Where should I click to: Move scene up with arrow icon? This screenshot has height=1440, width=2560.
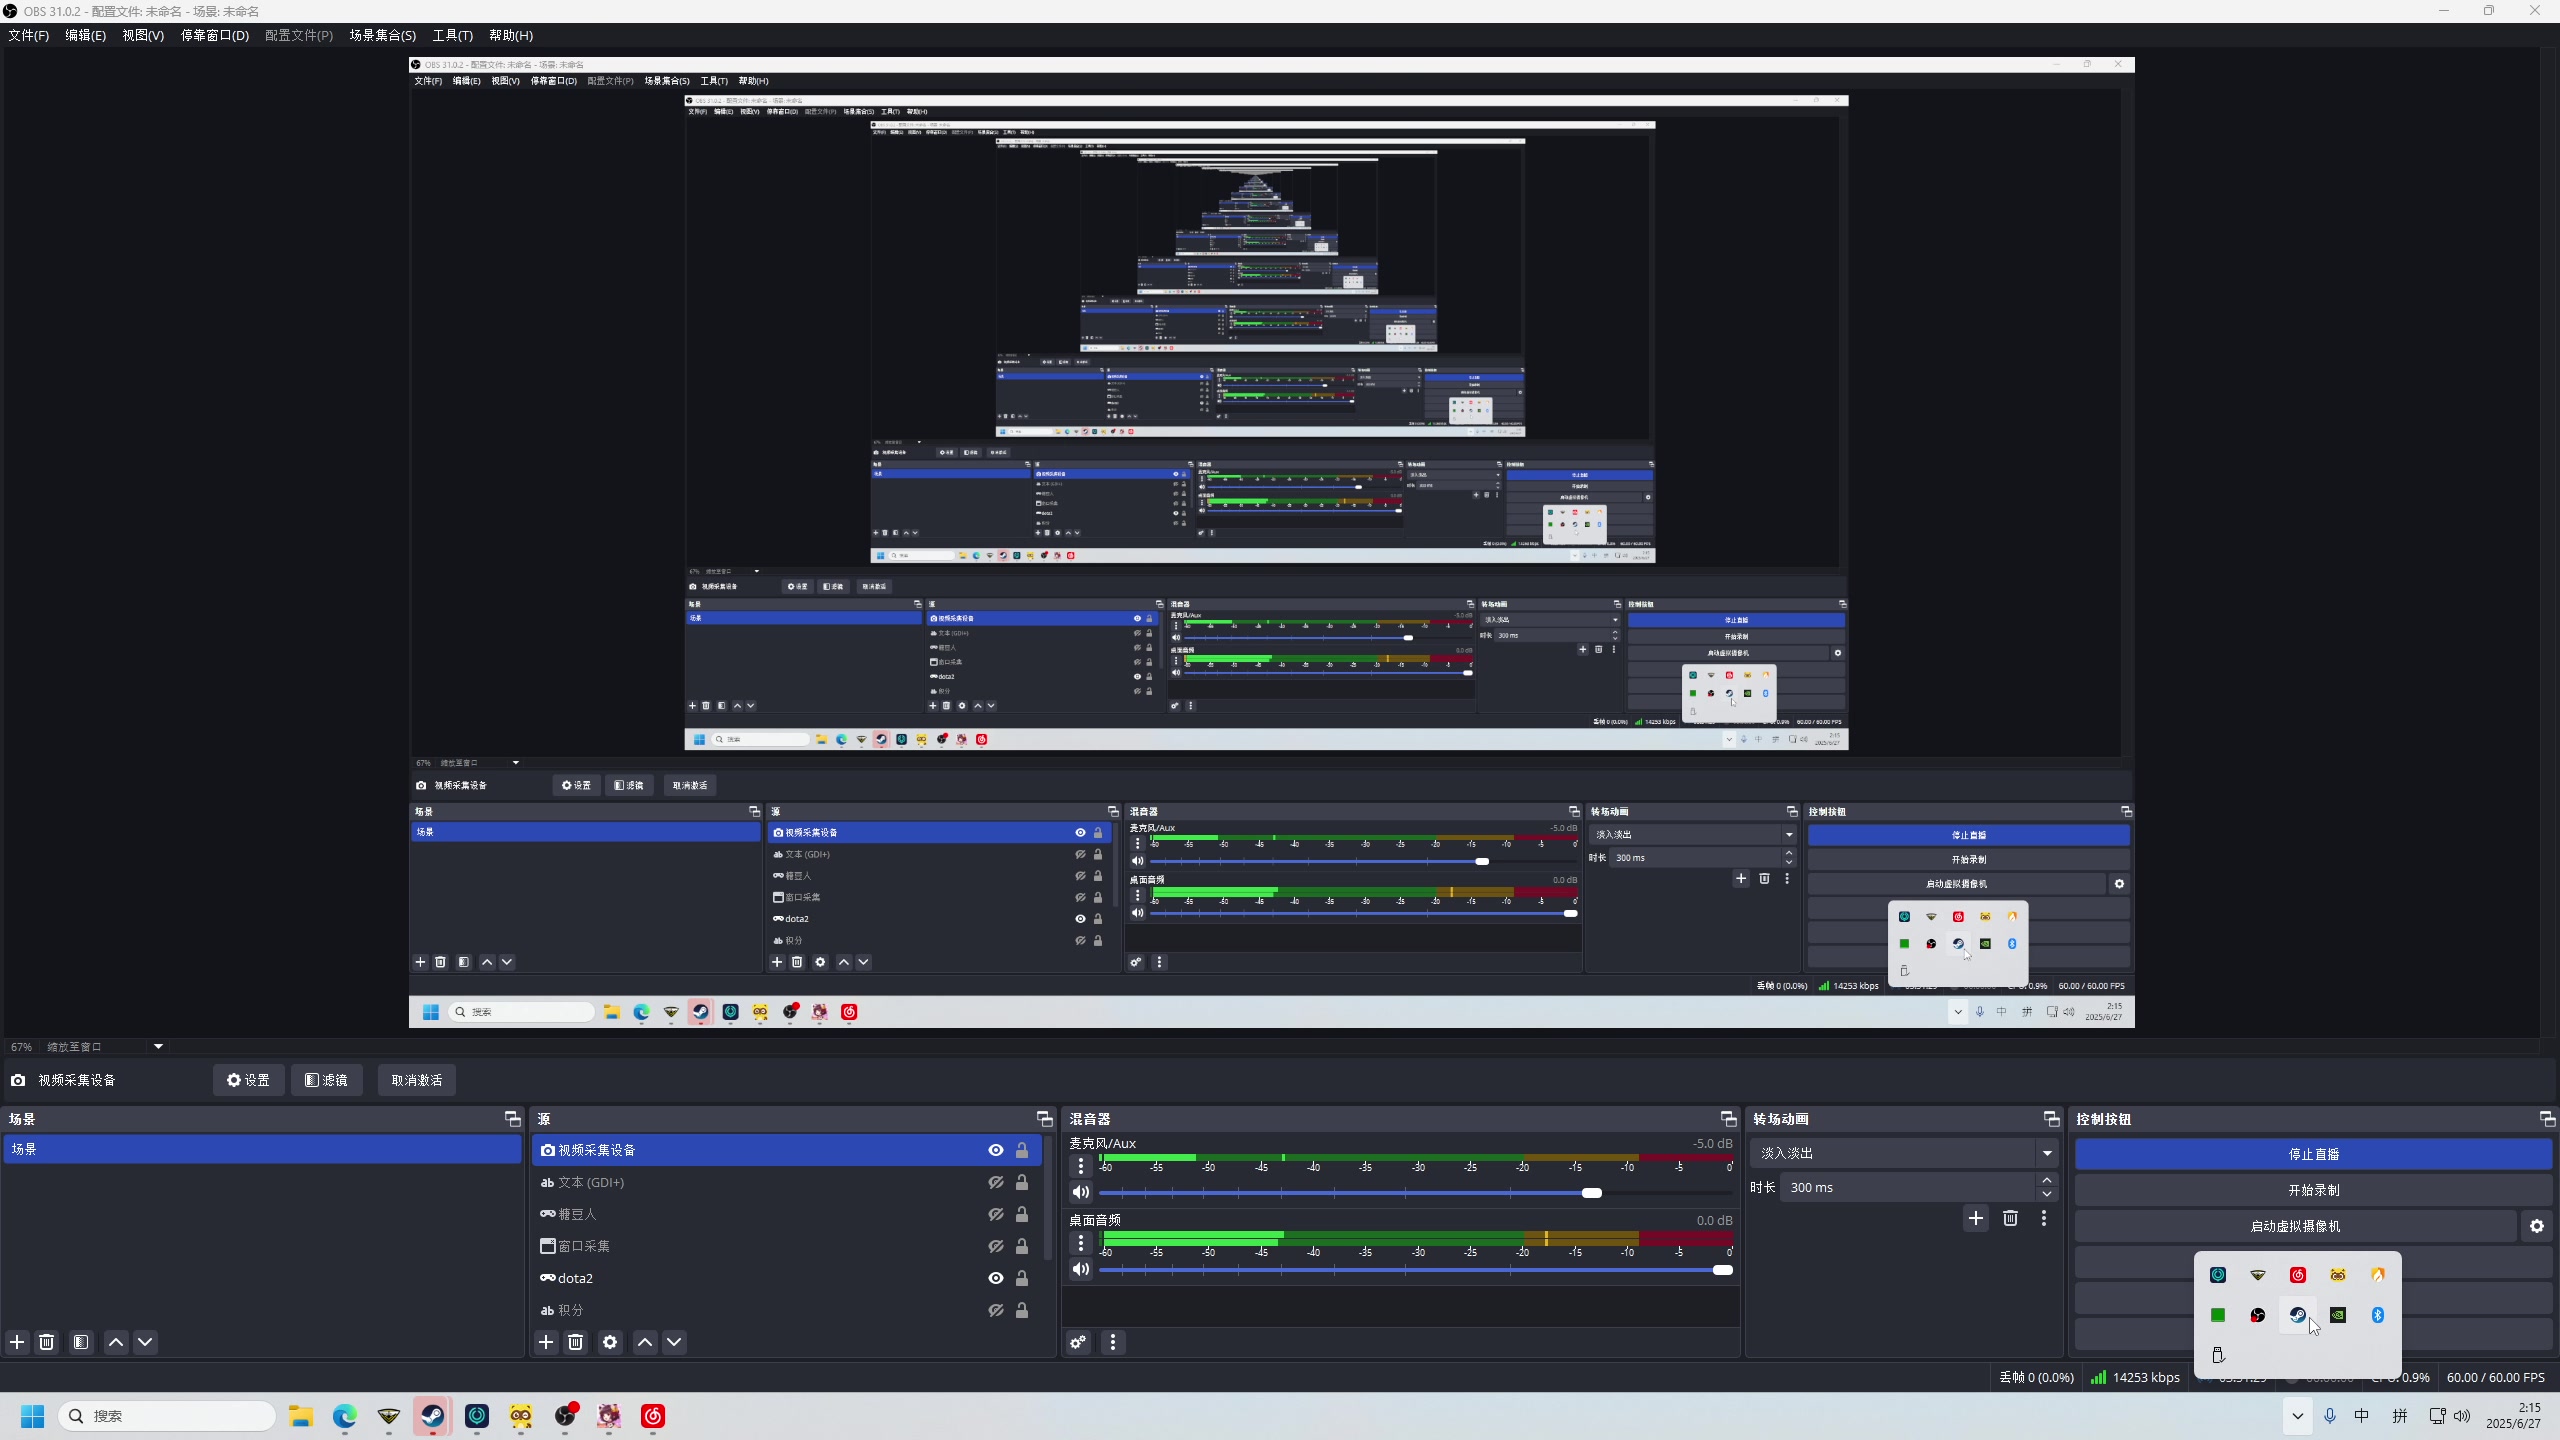tap(116, 1342)
